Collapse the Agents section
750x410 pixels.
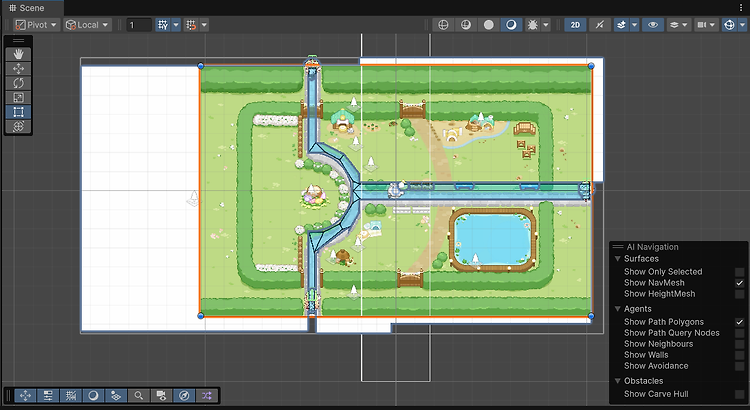point(618,309)
